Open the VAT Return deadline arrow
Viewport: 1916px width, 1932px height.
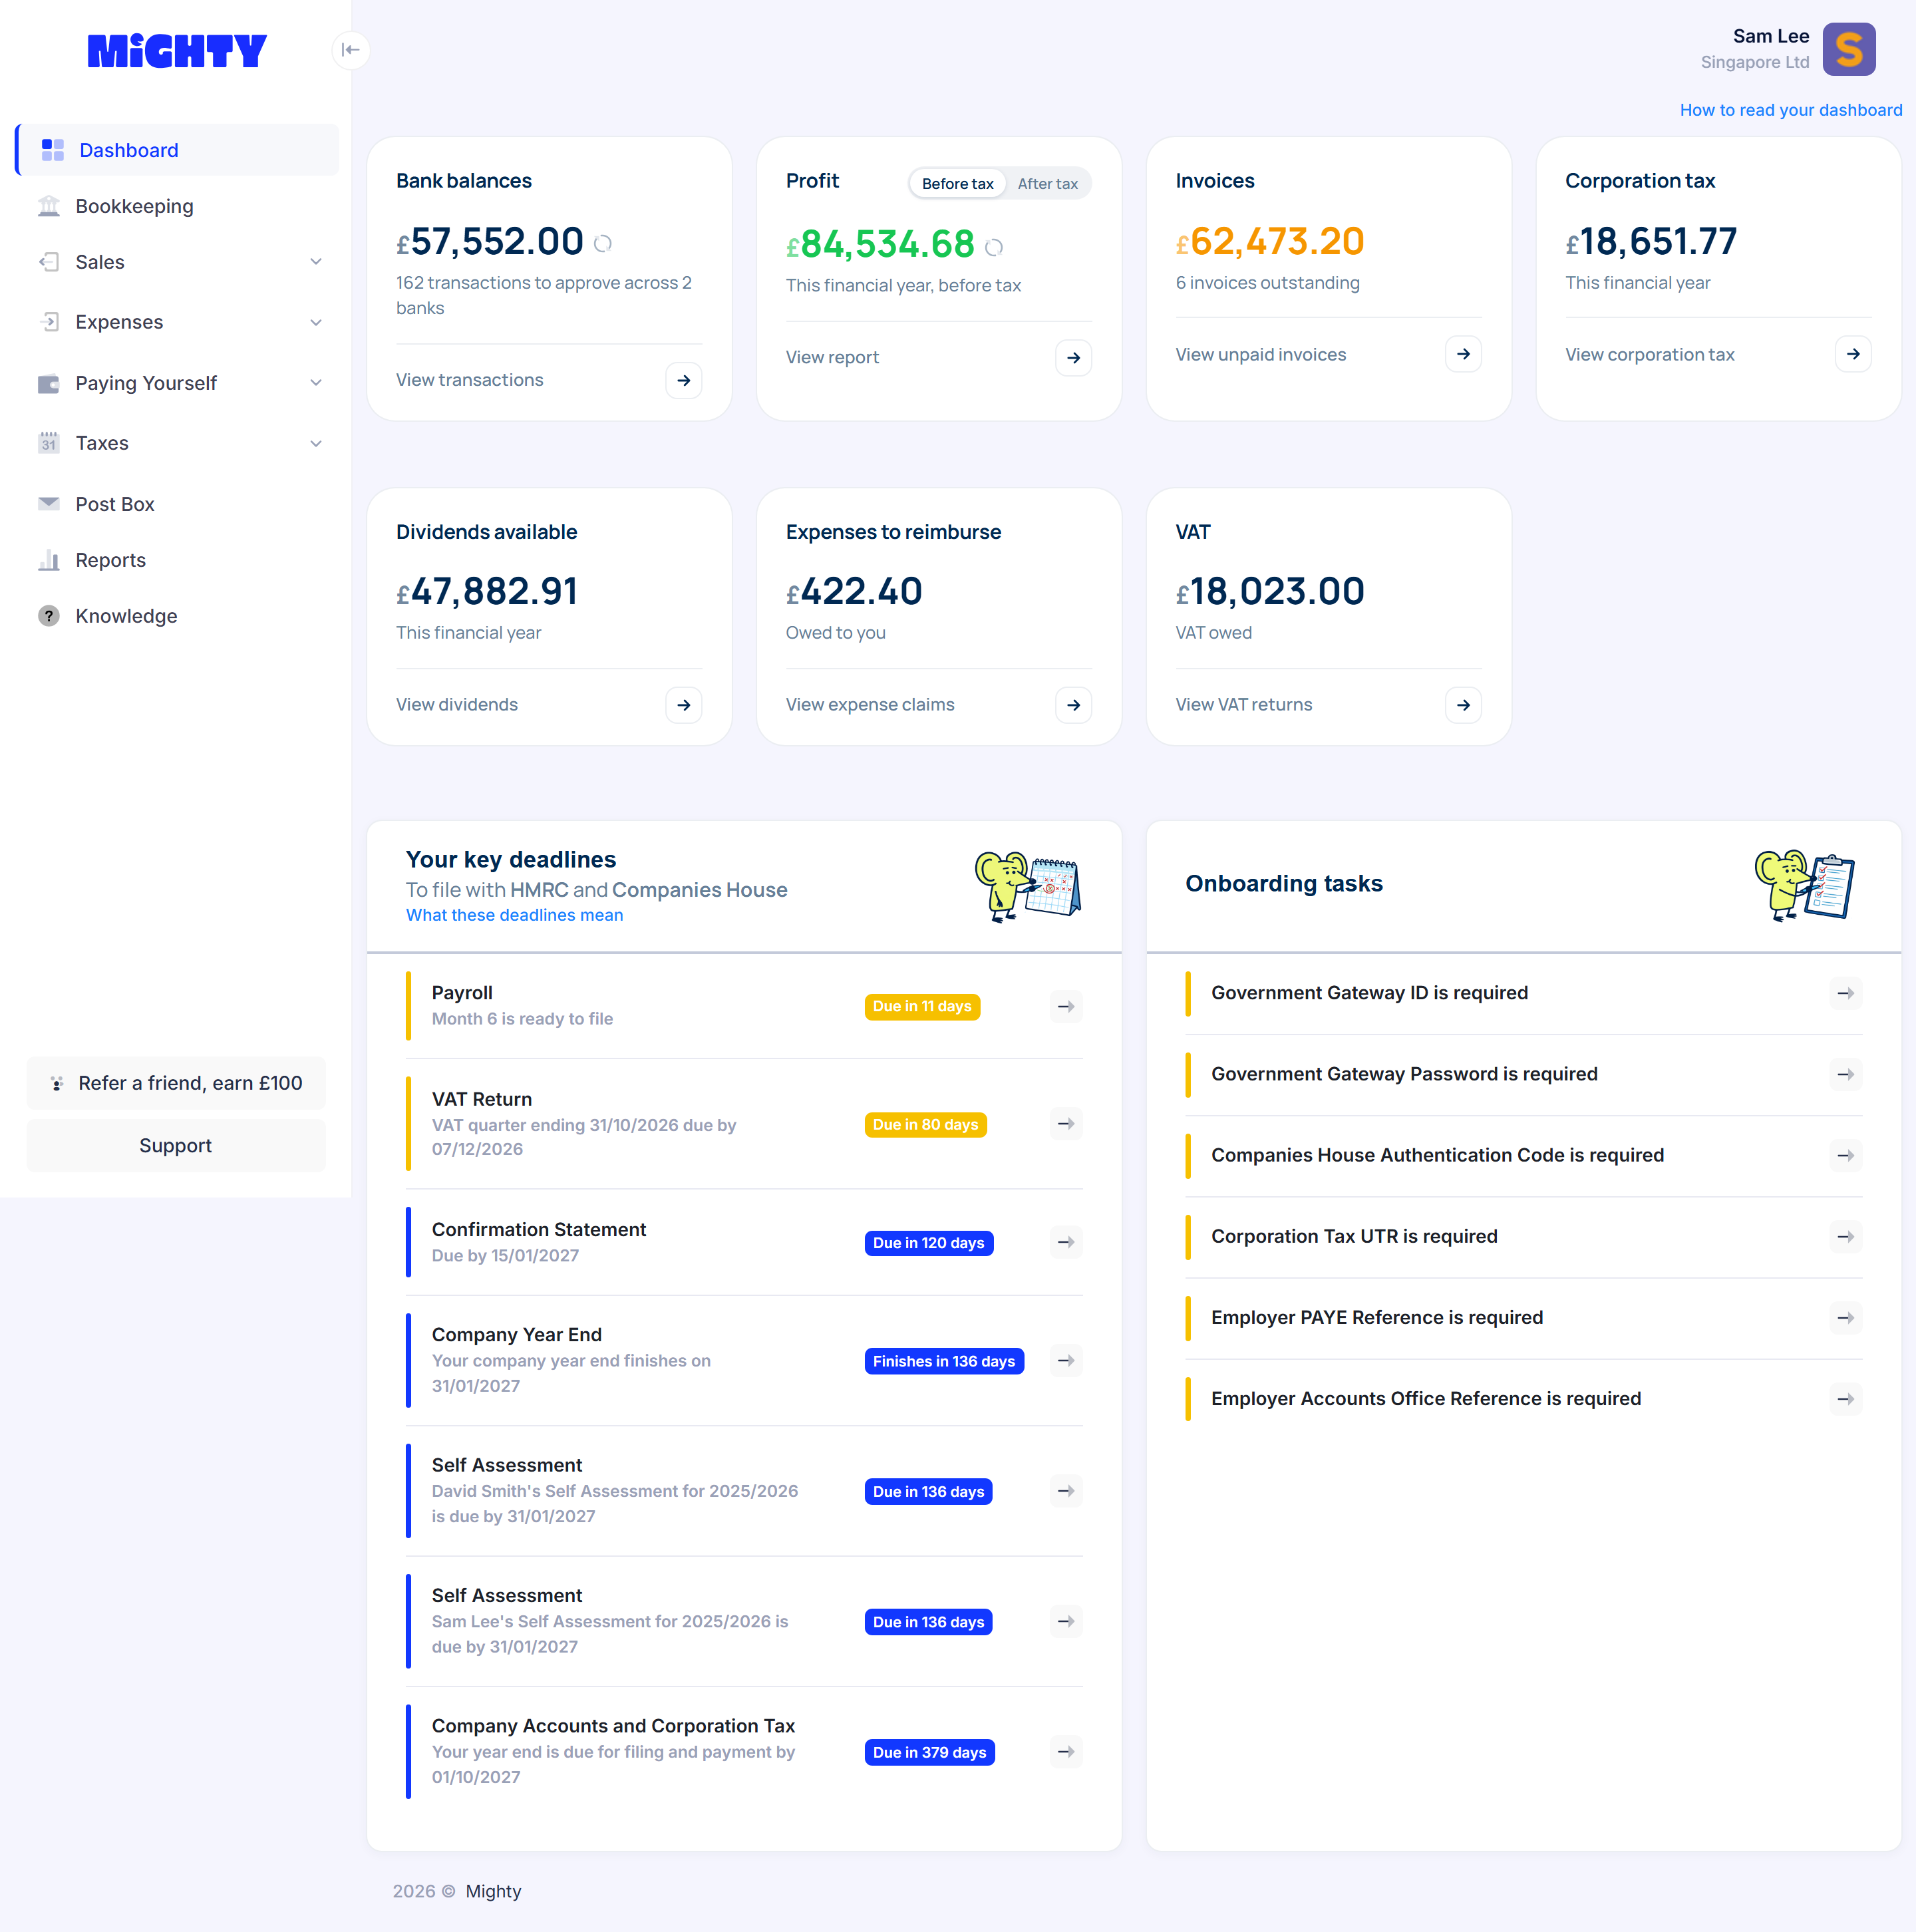coord(1066,1124)
